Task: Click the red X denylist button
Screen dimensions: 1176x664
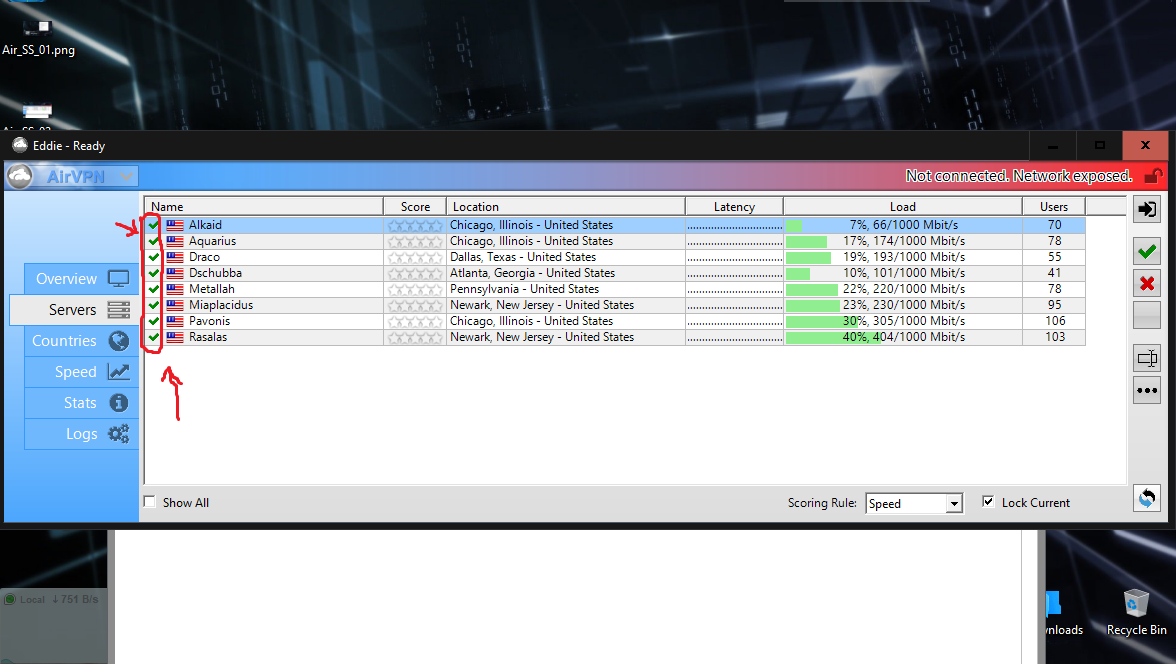Action: pos(1147,284)
